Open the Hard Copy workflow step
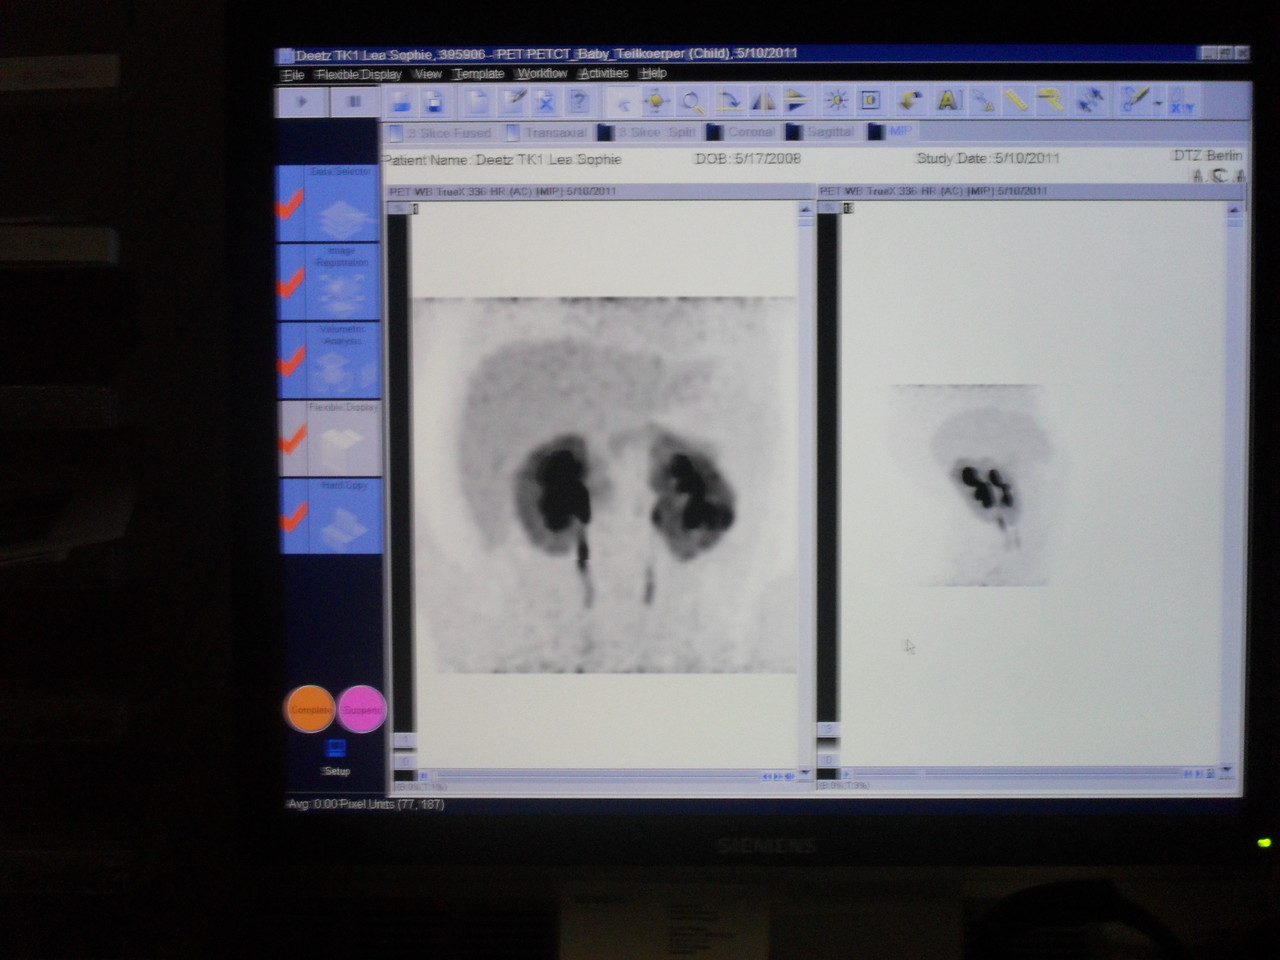This screenshot has height=960, width=1280. (329, 516)
